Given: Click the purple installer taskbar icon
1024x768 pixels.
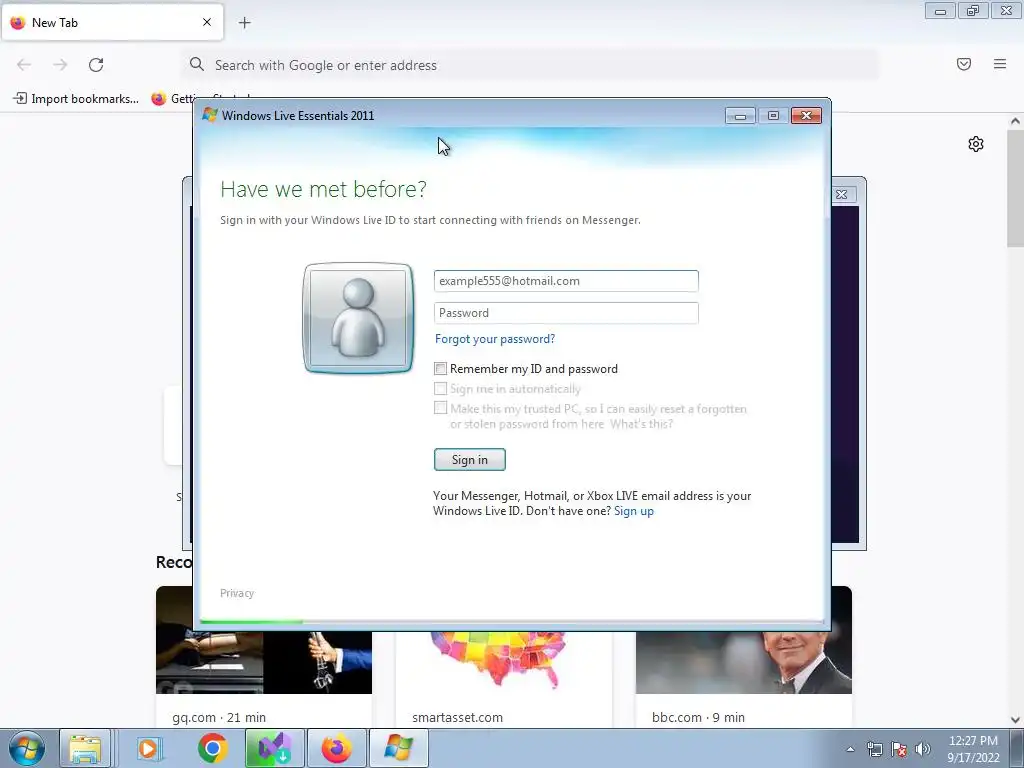Looking at the screenshot, I should 274,748.
